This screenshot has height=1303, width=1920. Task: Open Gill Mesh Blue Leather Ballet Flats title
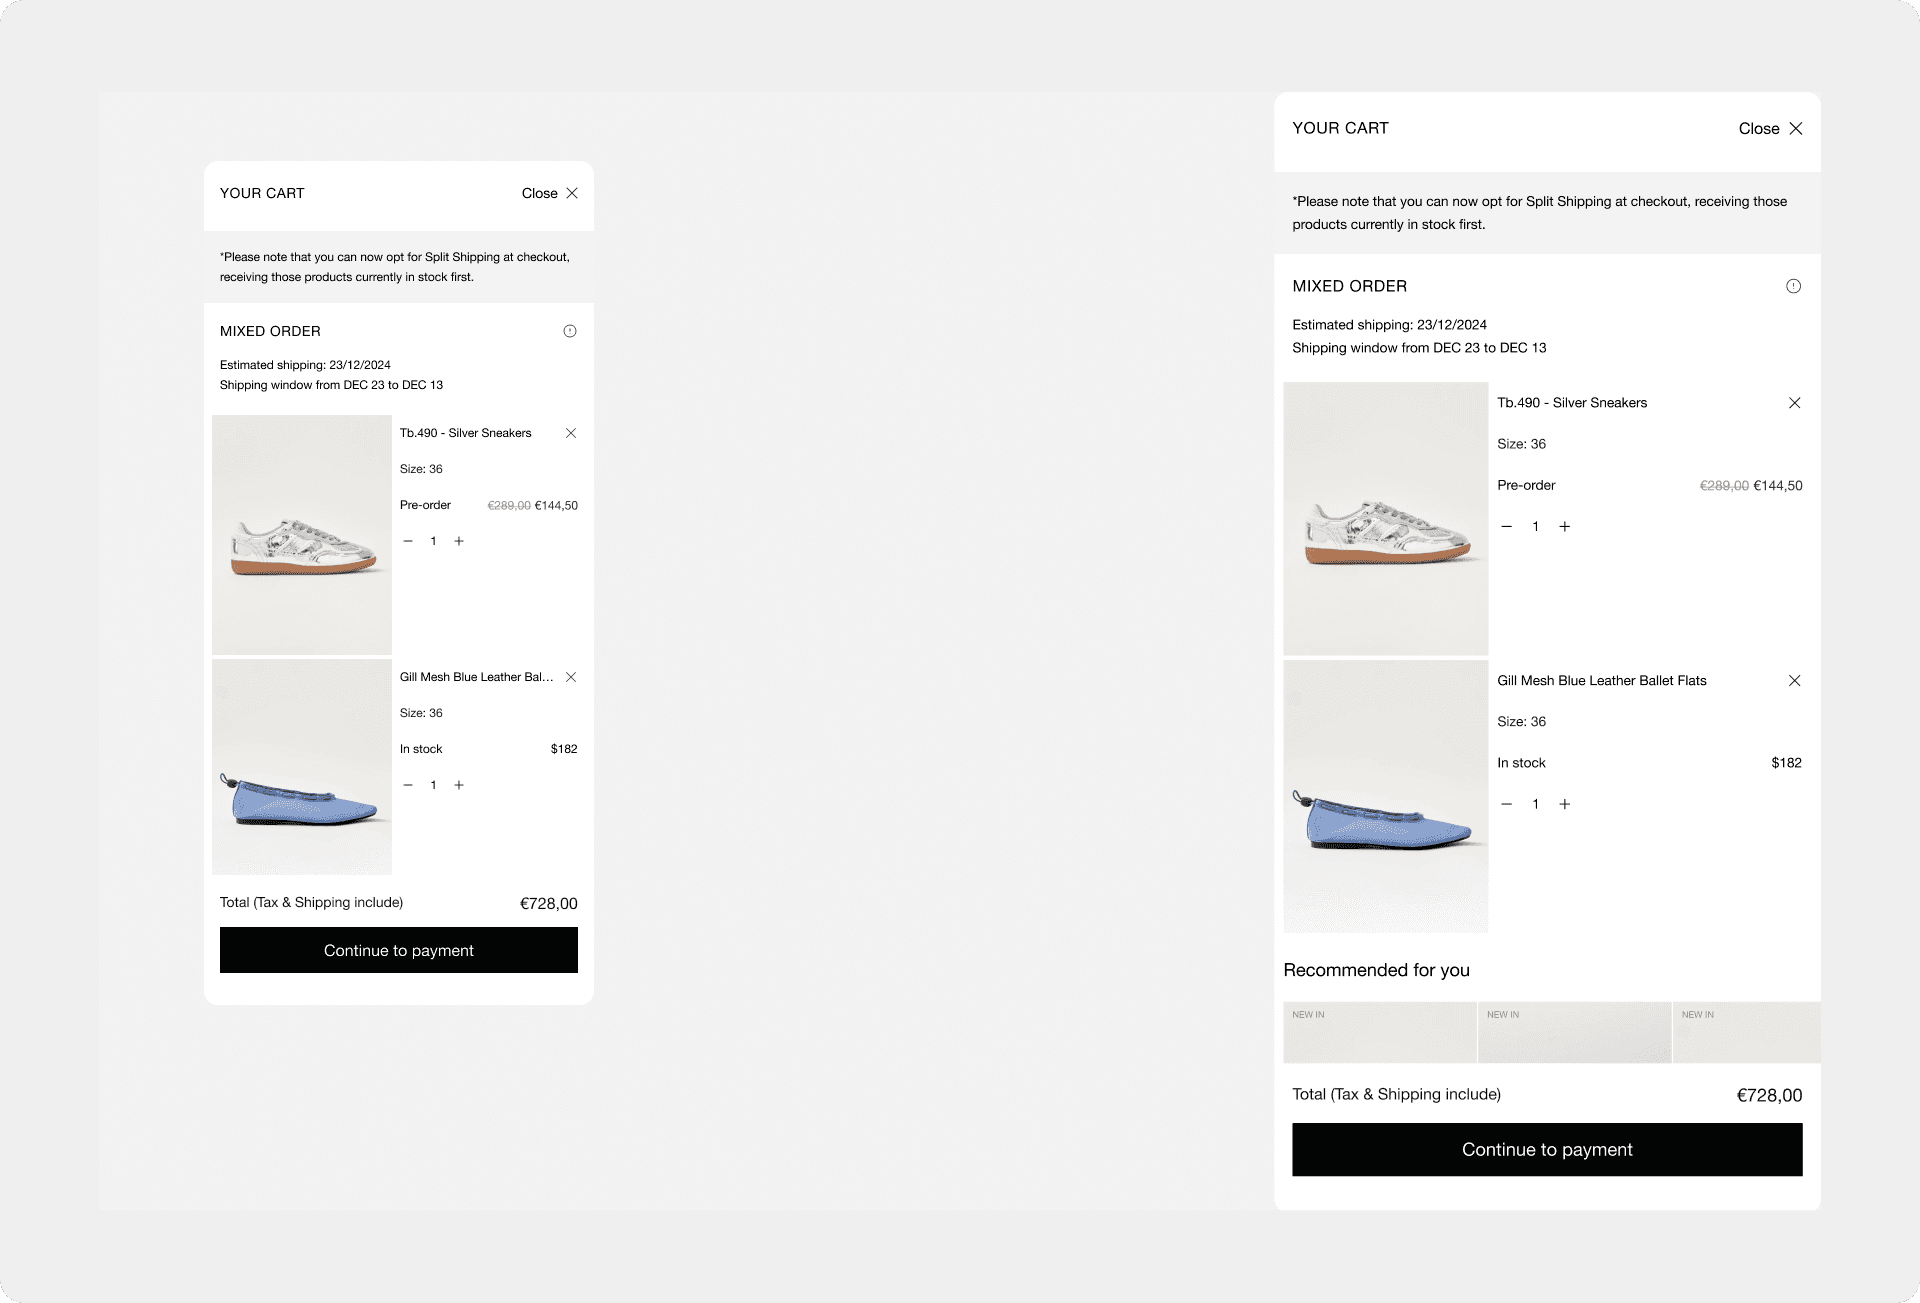(1601, 681)
